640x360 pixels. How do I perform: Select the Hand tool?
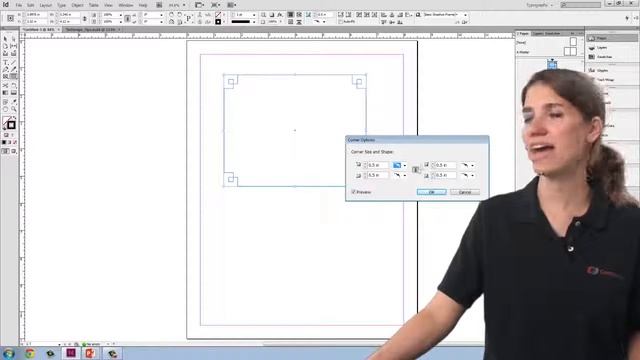(5, 109)
